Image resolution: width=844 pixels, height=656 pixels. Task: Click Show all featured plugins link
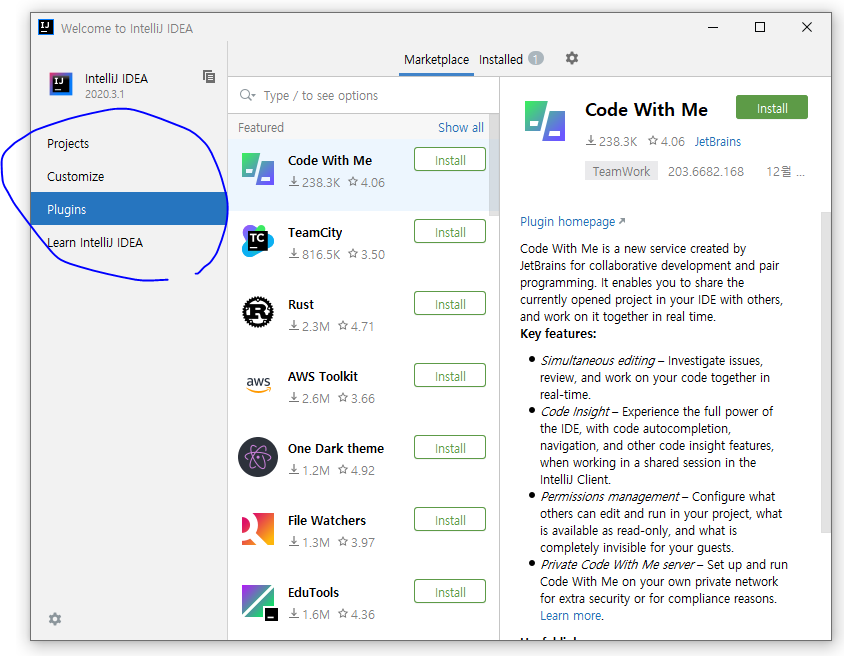(x=461, y=128)
